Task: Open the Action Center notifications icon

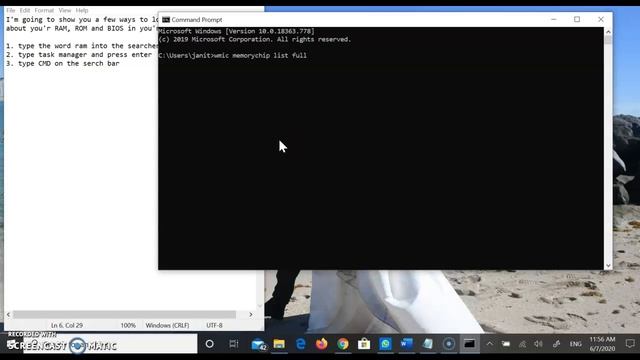Action: click(630, 344)
